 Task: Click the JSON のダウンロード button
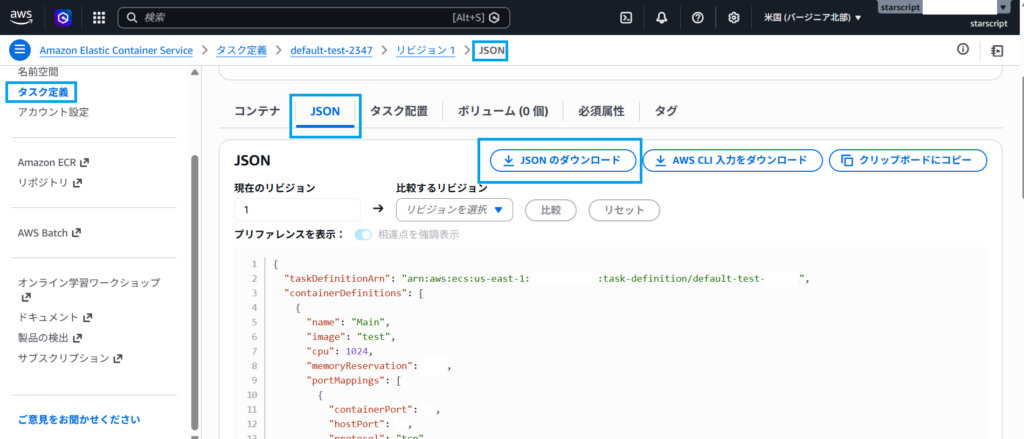click(562, 160)
